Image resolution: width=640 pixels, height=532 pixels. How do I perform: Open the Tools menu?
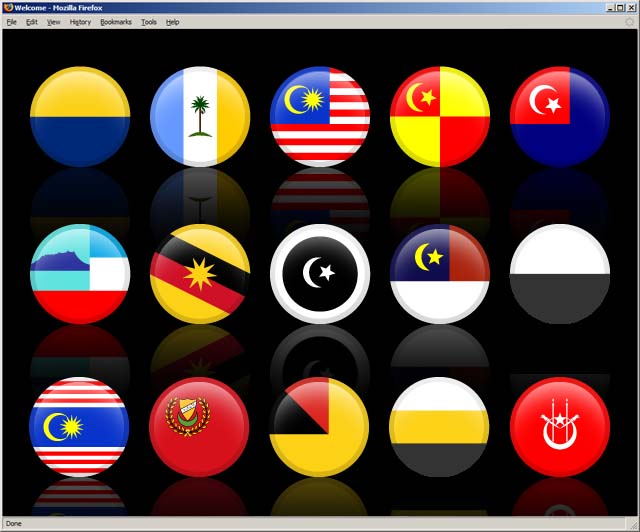tap(149, 22)
